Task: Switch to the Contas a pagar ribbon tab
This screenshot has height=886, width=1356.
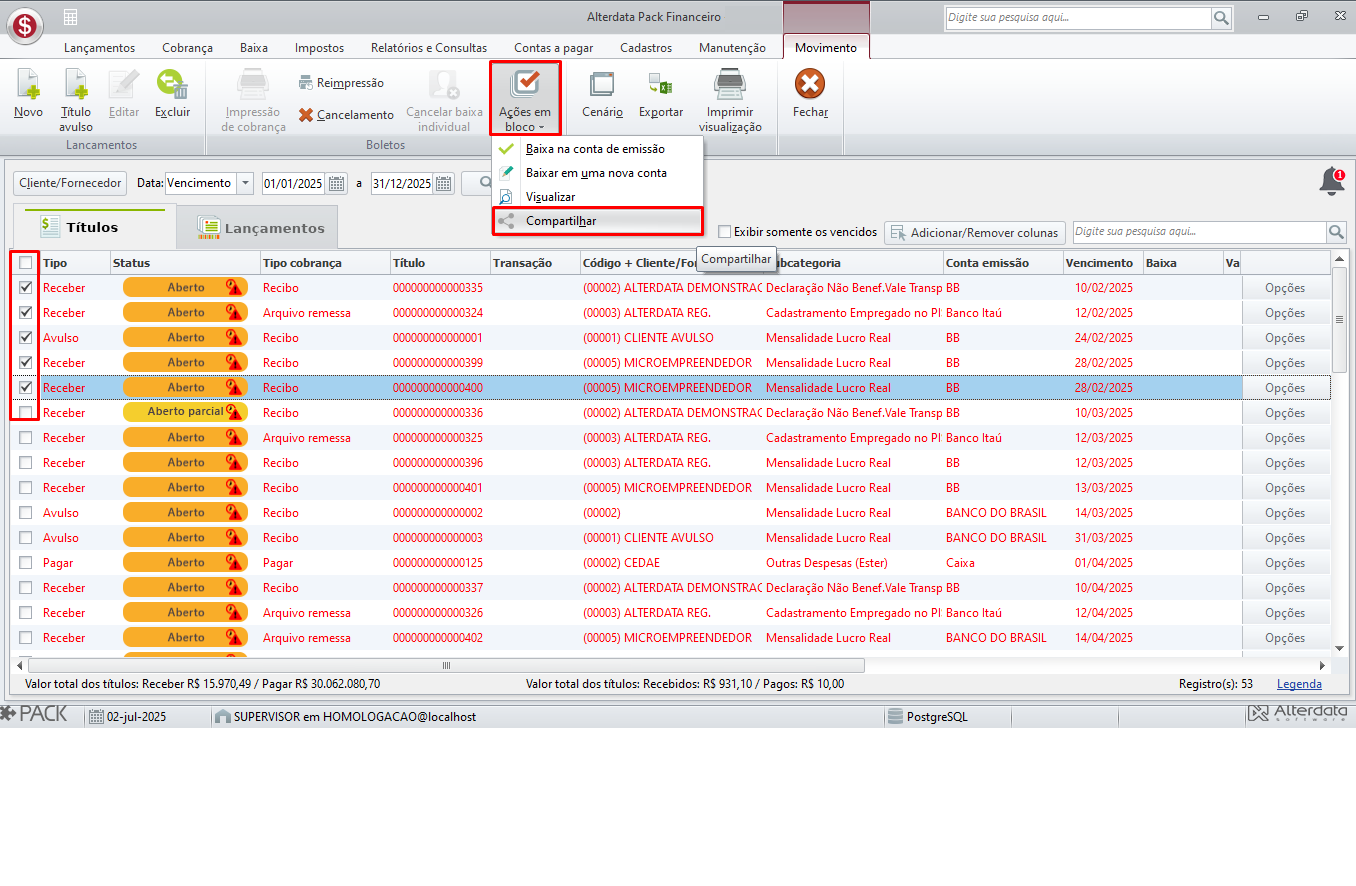Action: [554, 48]
